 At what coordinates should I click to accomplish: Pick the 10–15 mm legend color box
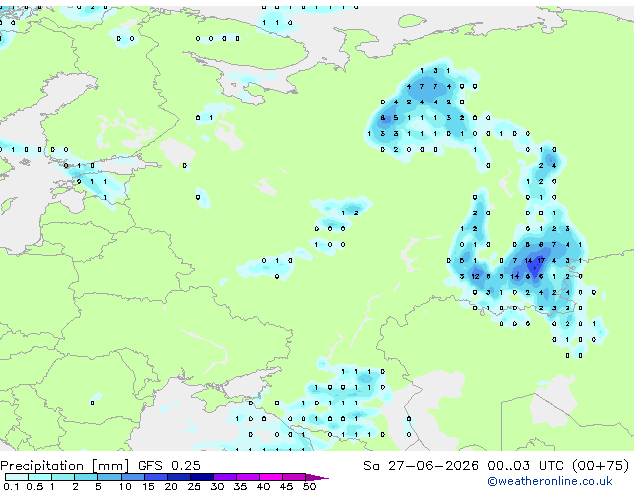click(x=132, y=477)
